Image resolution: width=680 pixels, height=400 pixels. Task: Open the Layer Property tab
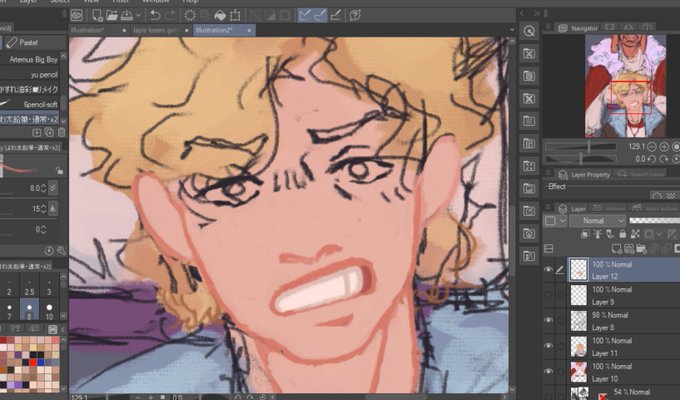click(585, 174)
